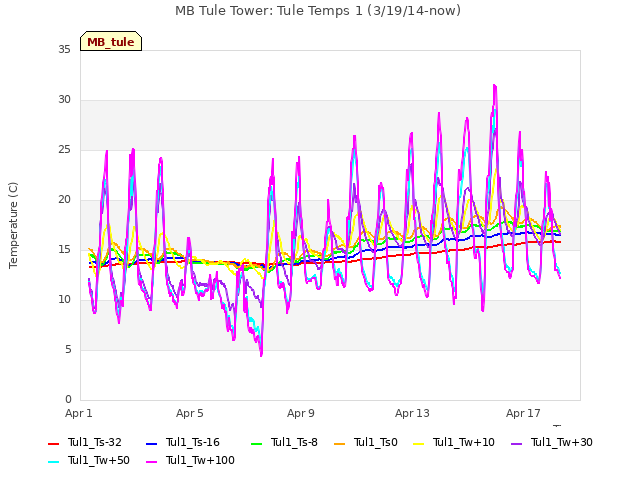
Task: Click the red Tul1_Ts-32 legend swatch
Action: [x=53, y=443]
